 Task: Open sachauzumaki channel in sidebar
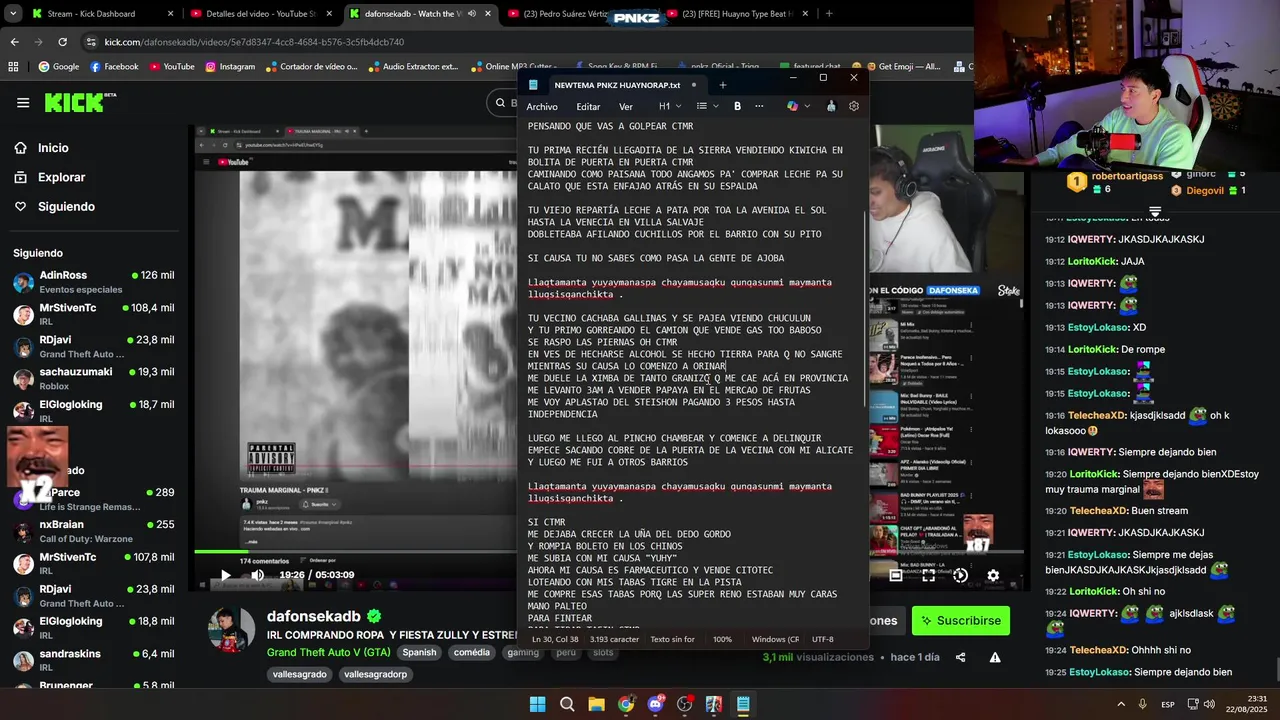pyautogui.click(x=94, y=378)
